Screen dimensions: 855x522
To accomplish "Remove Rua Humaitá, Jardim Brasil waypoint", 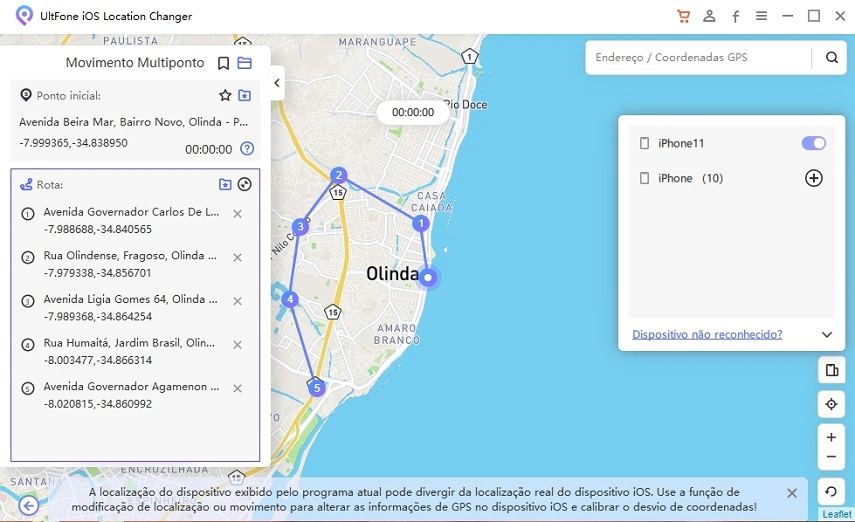I will point(237,345).
